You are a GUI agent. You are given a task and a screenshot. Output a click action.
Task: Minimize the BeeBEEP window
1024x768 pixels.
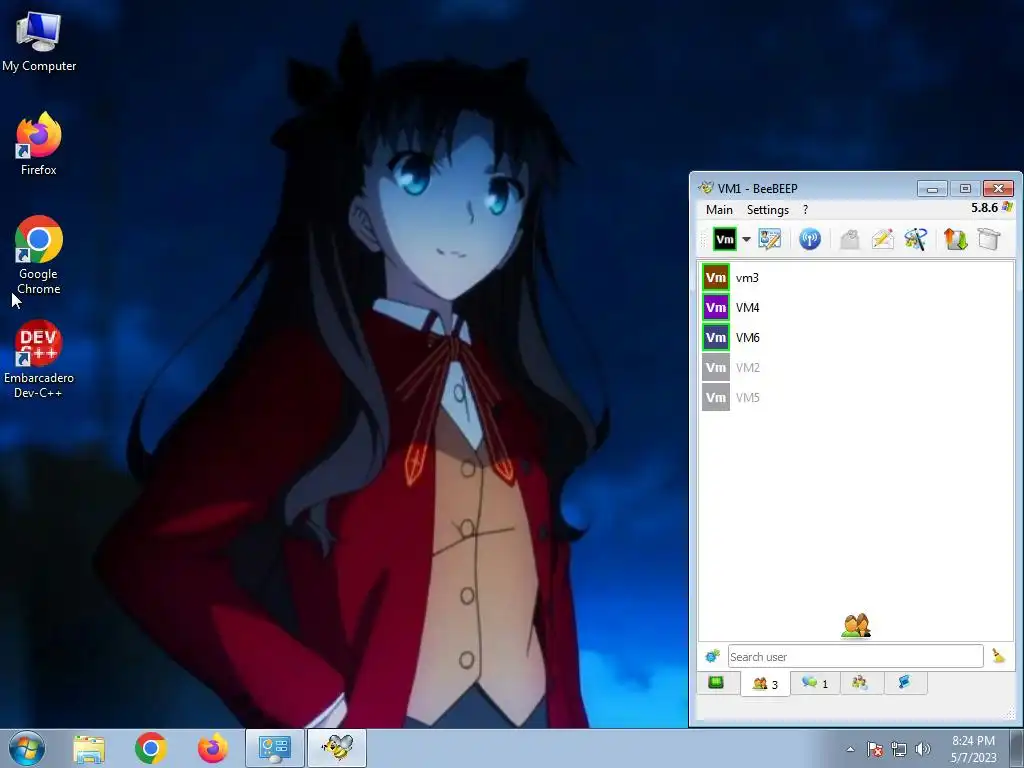point(933,189)
